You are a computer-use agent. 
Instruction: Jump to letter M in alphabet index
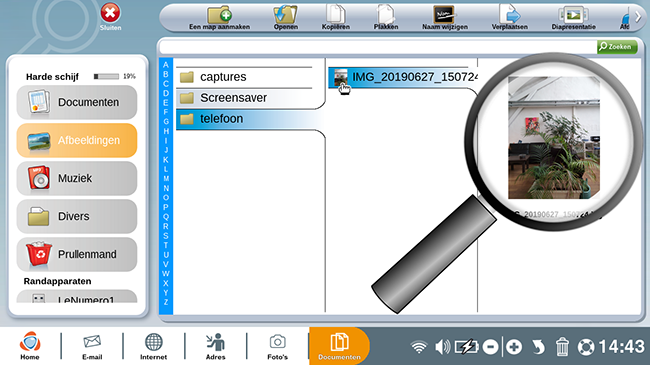click(166, 179)
